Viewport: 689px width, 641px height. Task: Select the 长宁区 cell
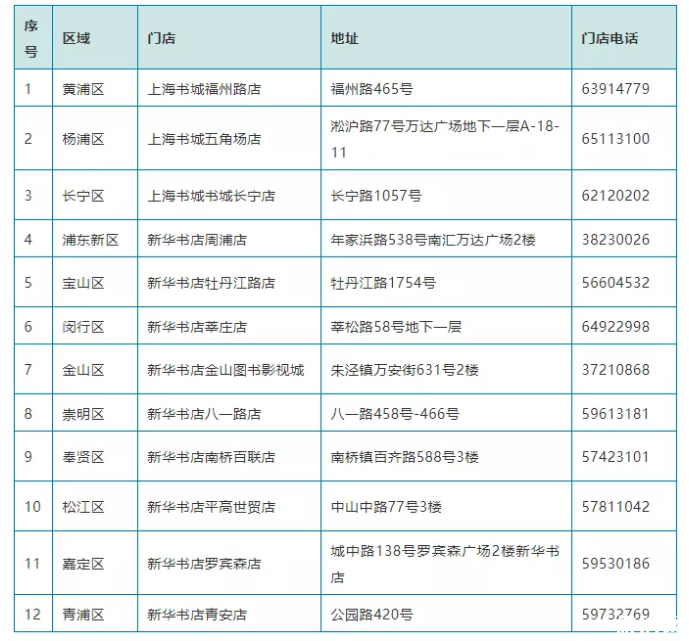point(95,195)
